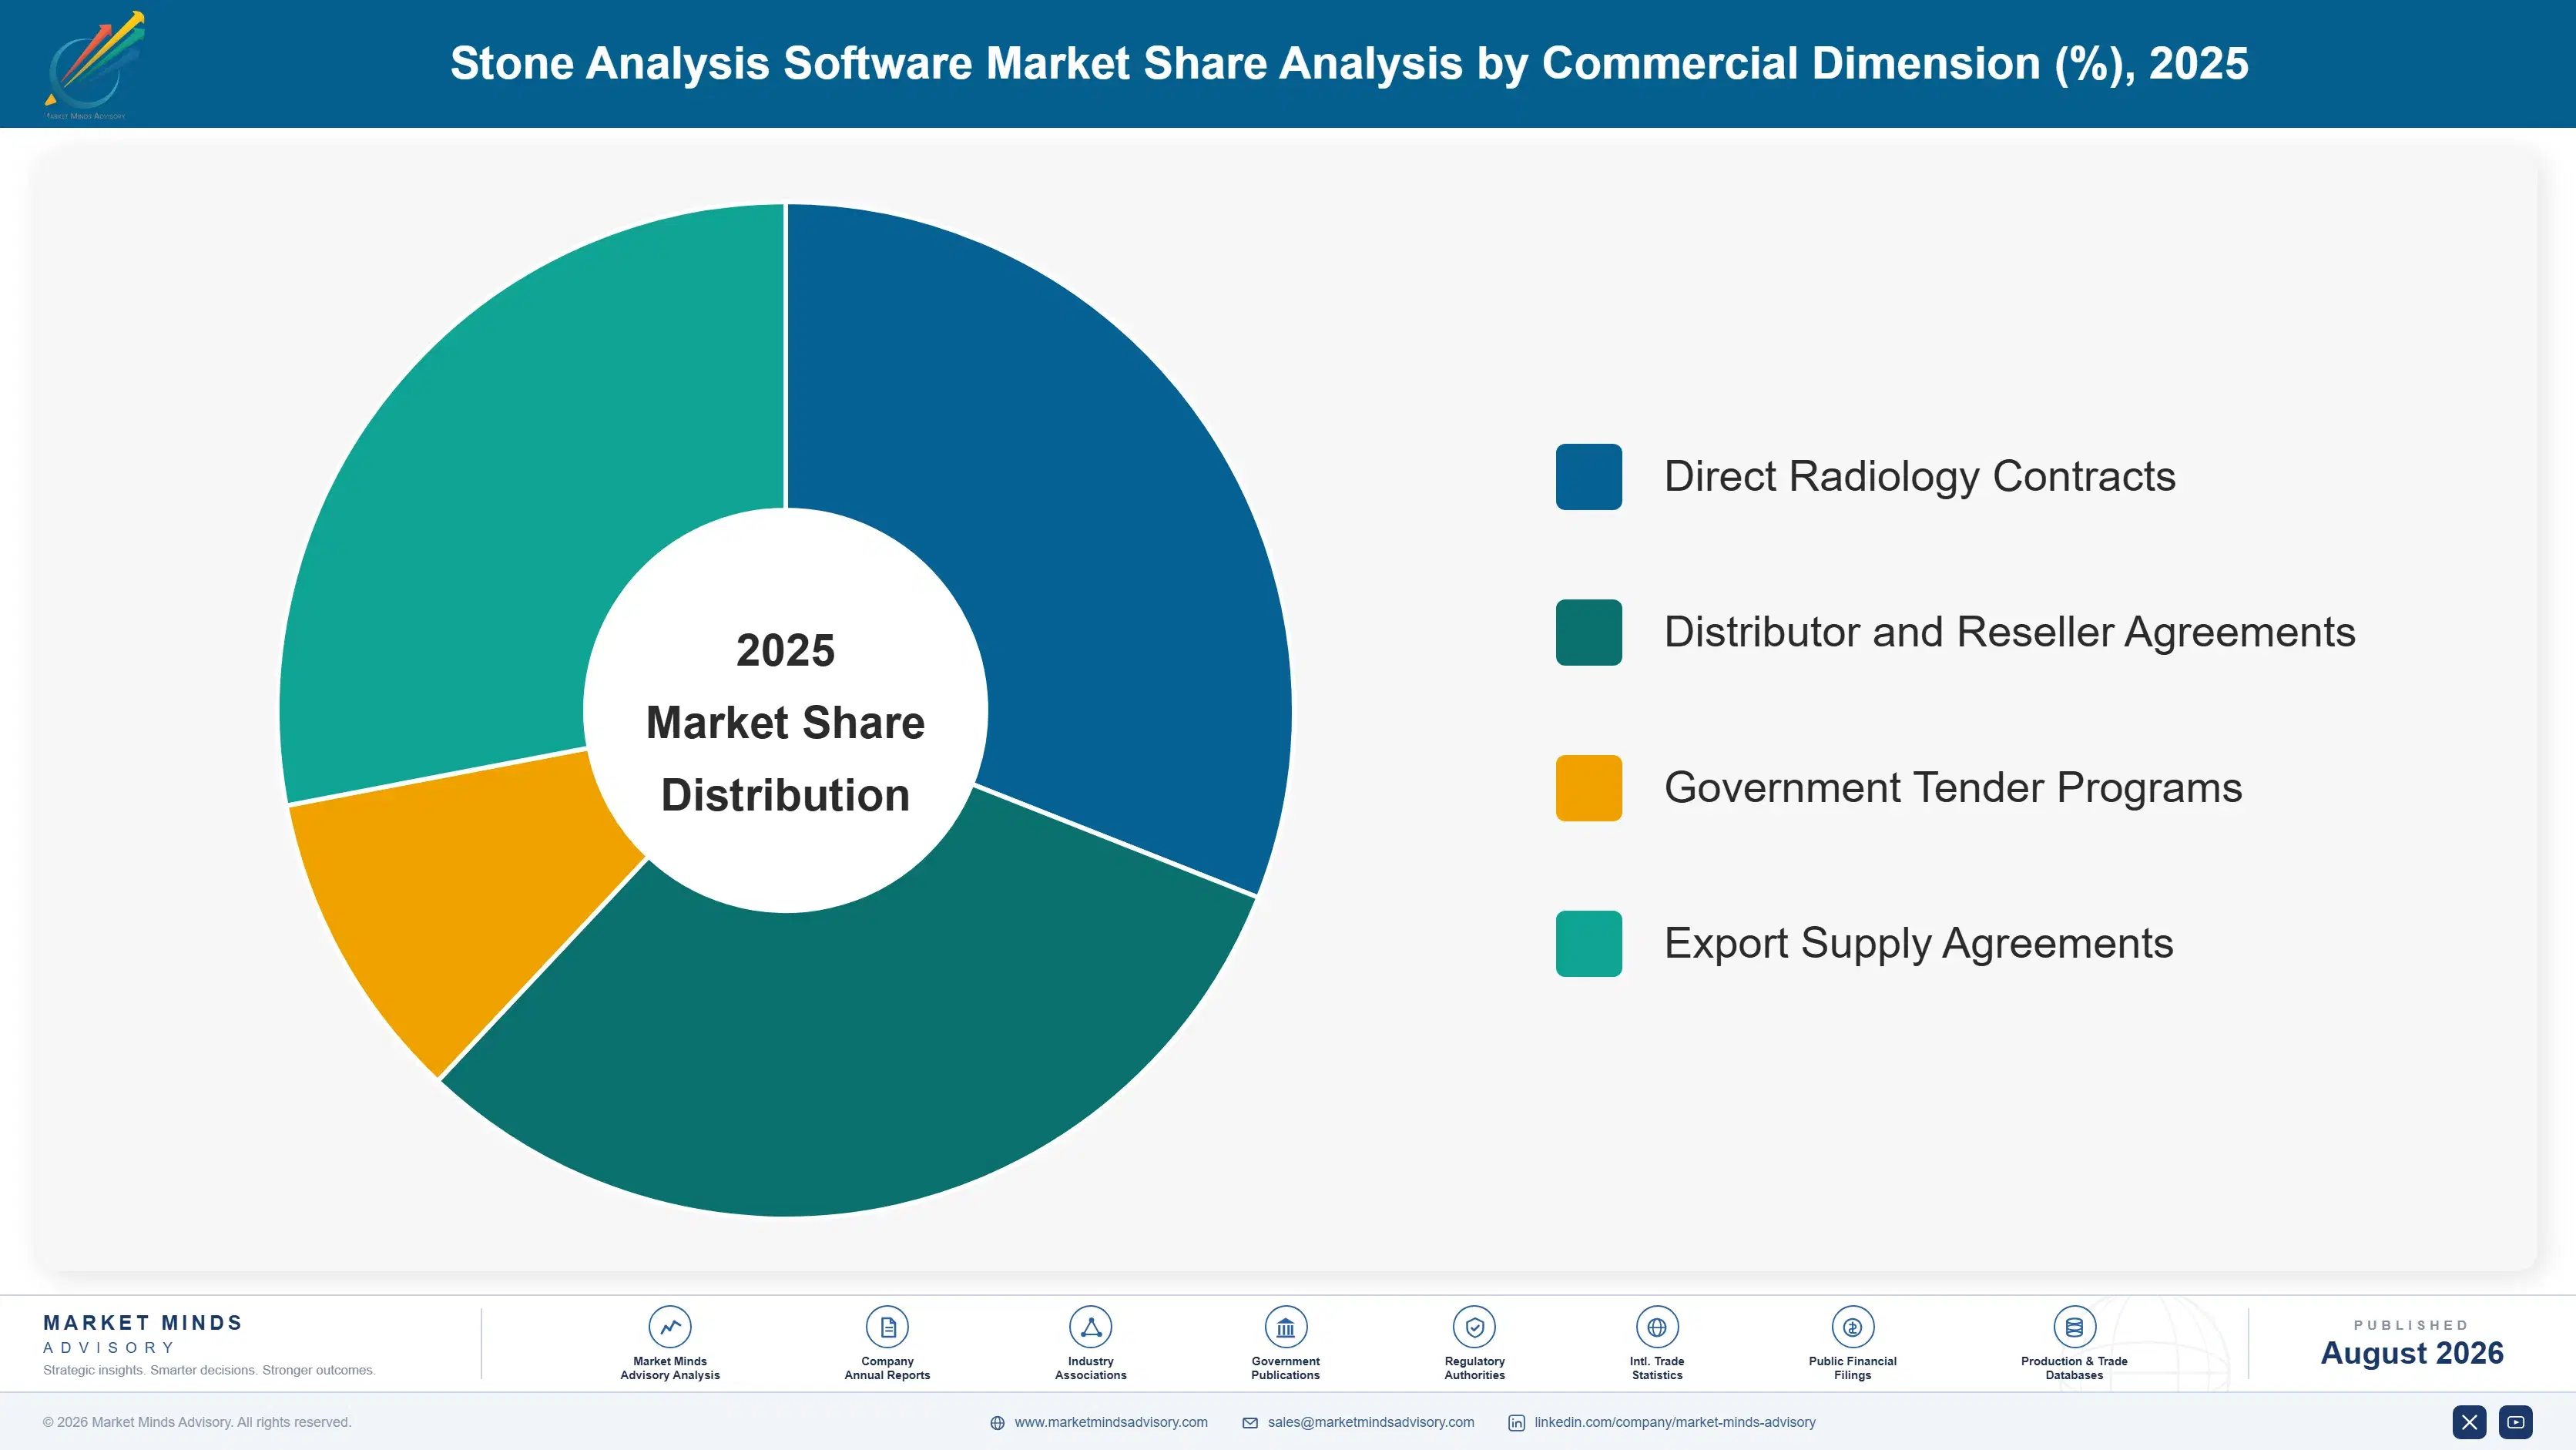Click the 'August 2026' published date
Image resolution: width=2576 pixels, height=1450 pixels.
click(2412, 1353)
